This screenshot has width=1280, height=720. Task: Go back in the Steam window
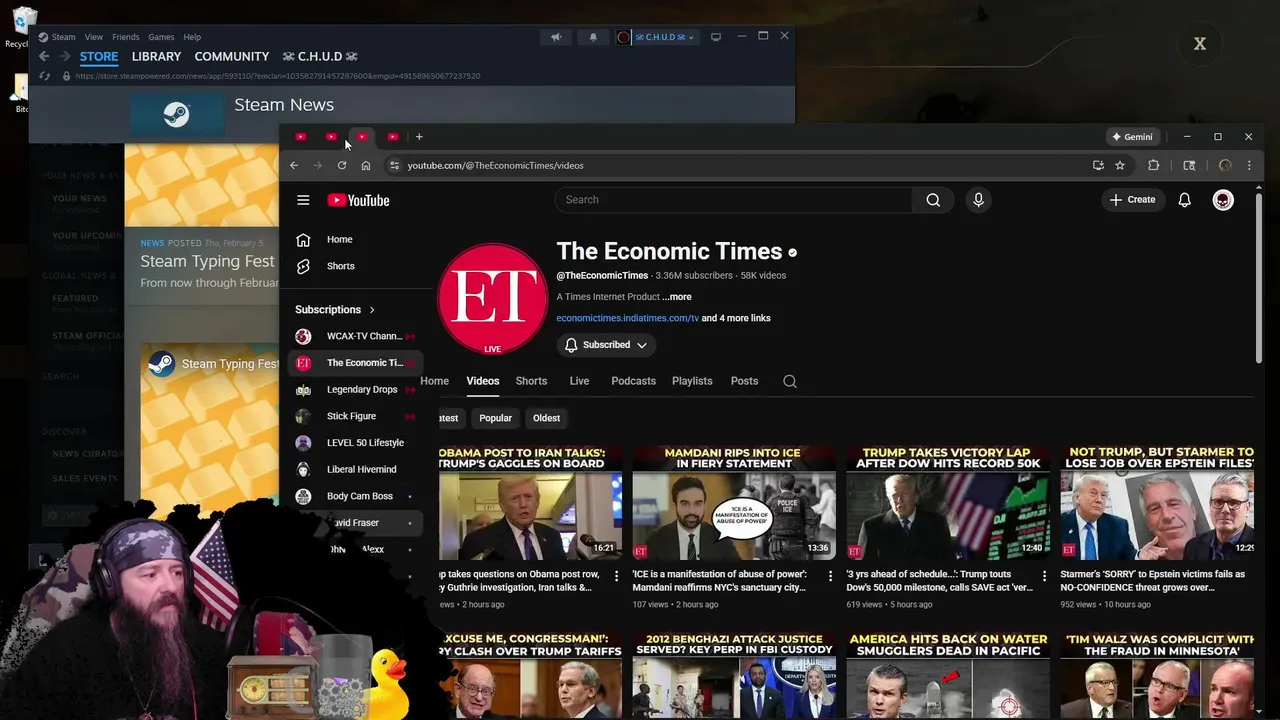pos(44,57)
